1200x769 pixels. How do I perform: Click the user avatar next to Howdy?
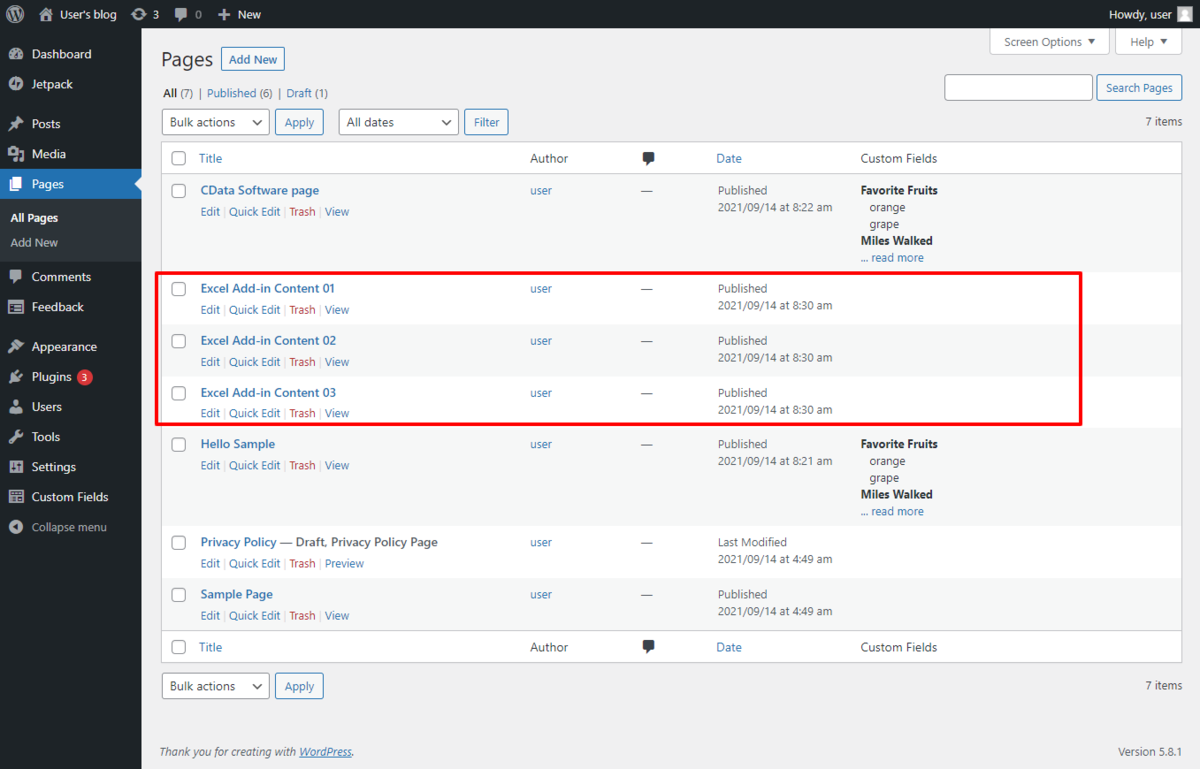point(1185,14)
